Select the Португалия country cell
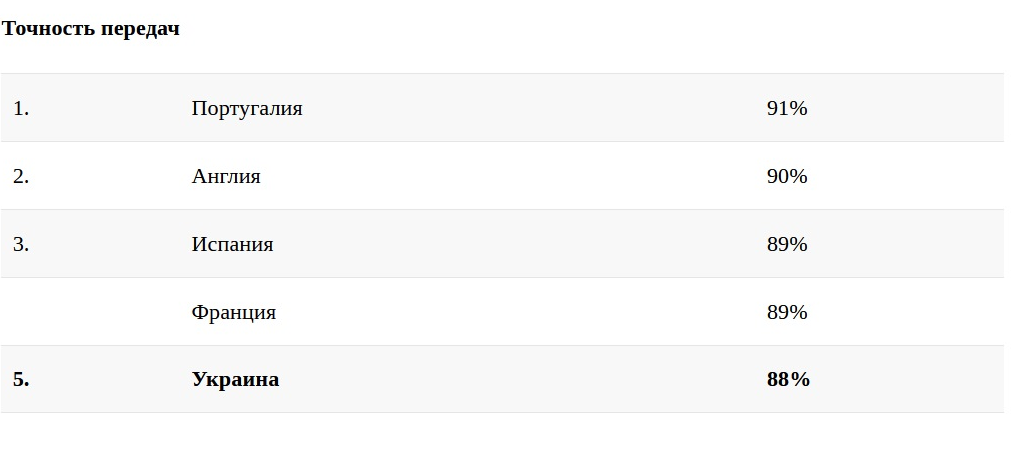Screen dimensions: 1016x455 [x=247, y=108]
